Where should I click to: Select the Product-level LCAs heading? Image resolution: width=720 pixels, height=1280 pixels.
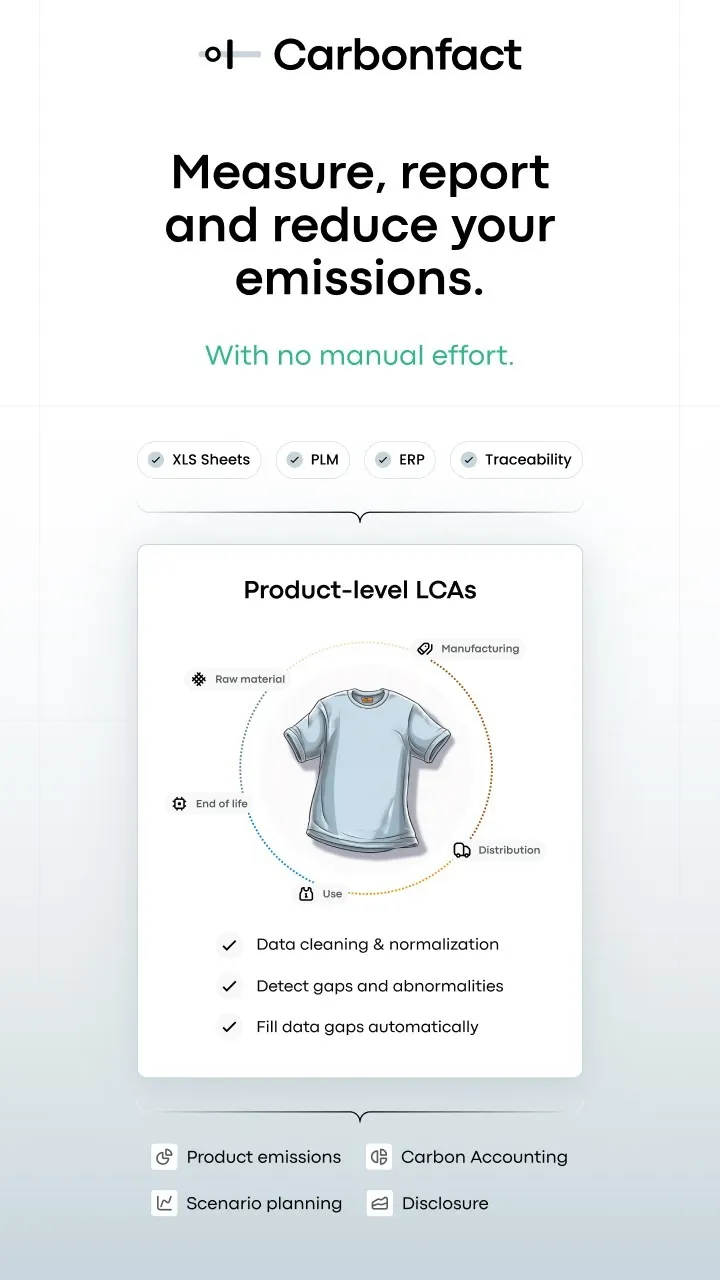pos(360,590)
